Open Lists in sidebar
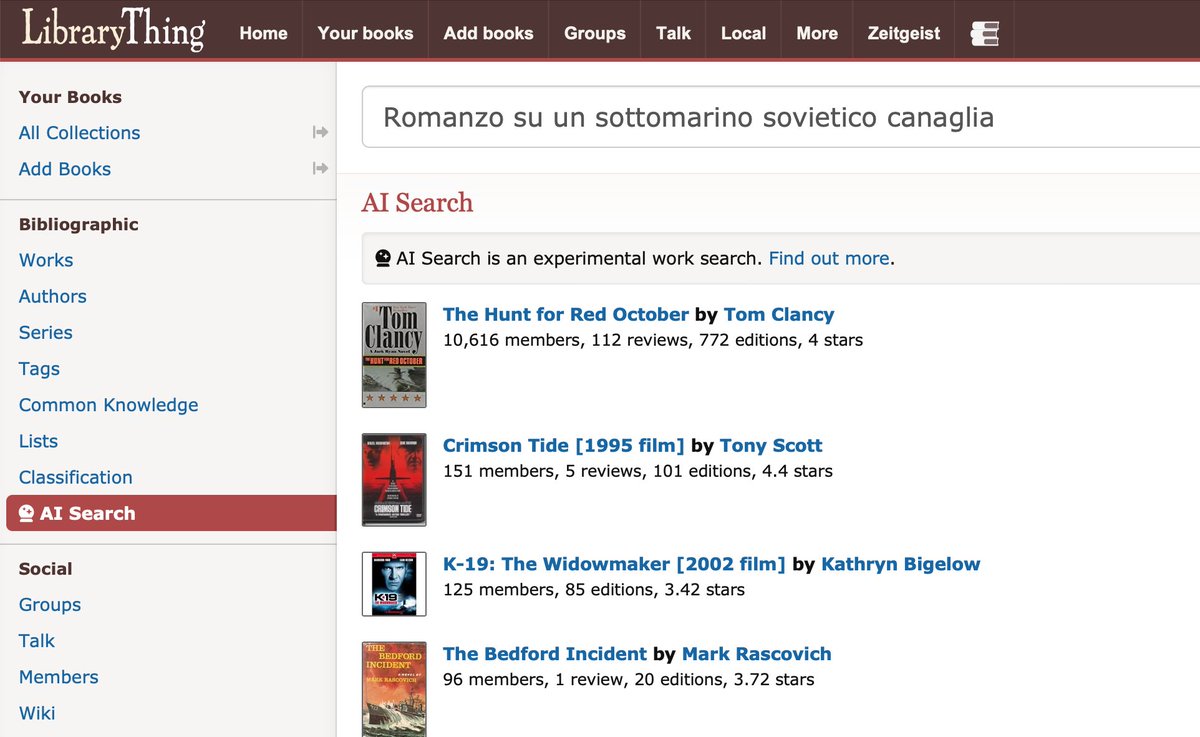The width and height of the screenshot is (1200, 737). 38,441
